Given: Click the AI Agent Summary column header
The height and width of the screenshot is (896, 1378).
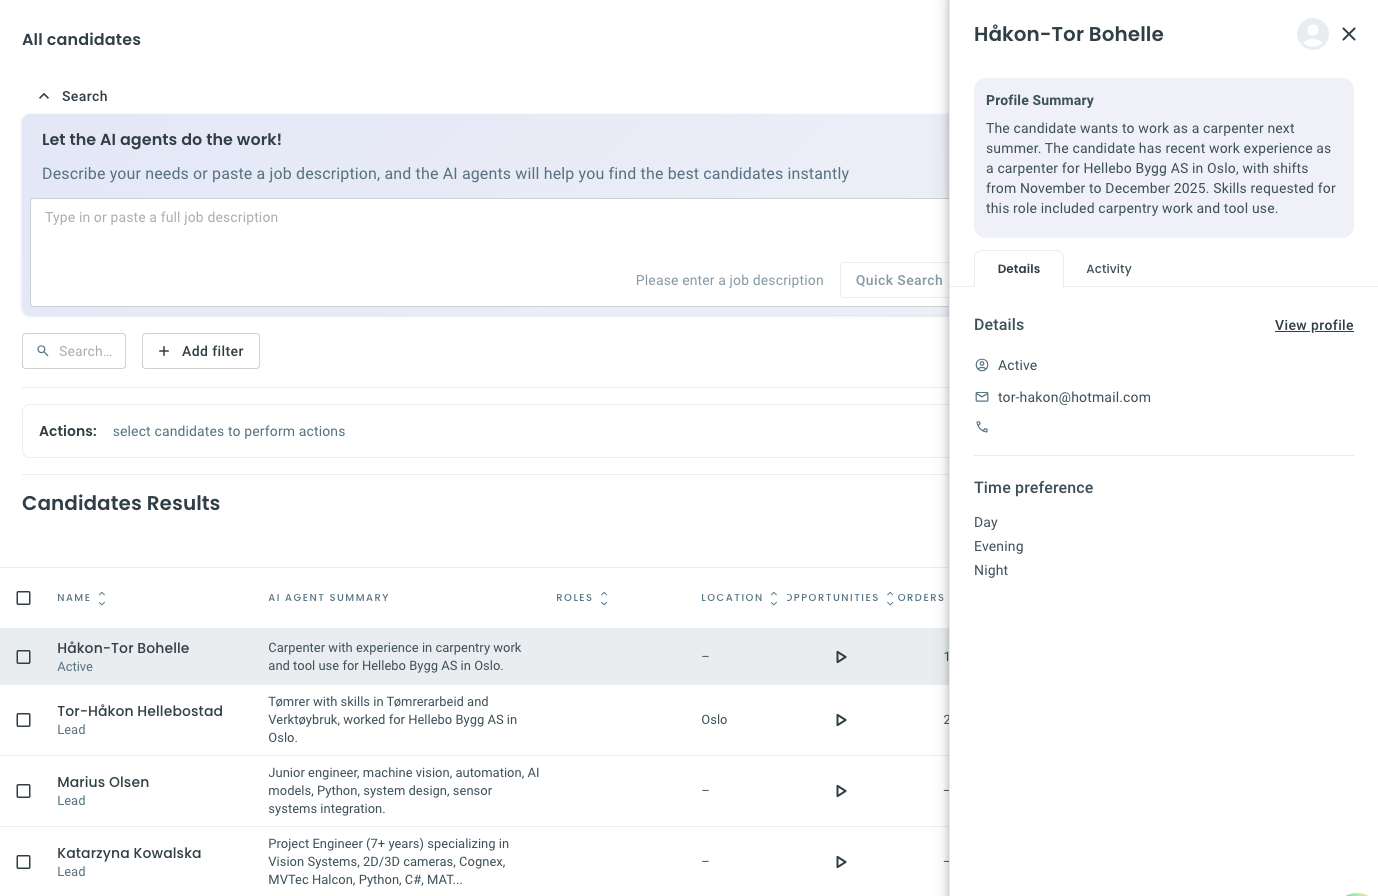Looking at the screenshot, I should [329, 598].
